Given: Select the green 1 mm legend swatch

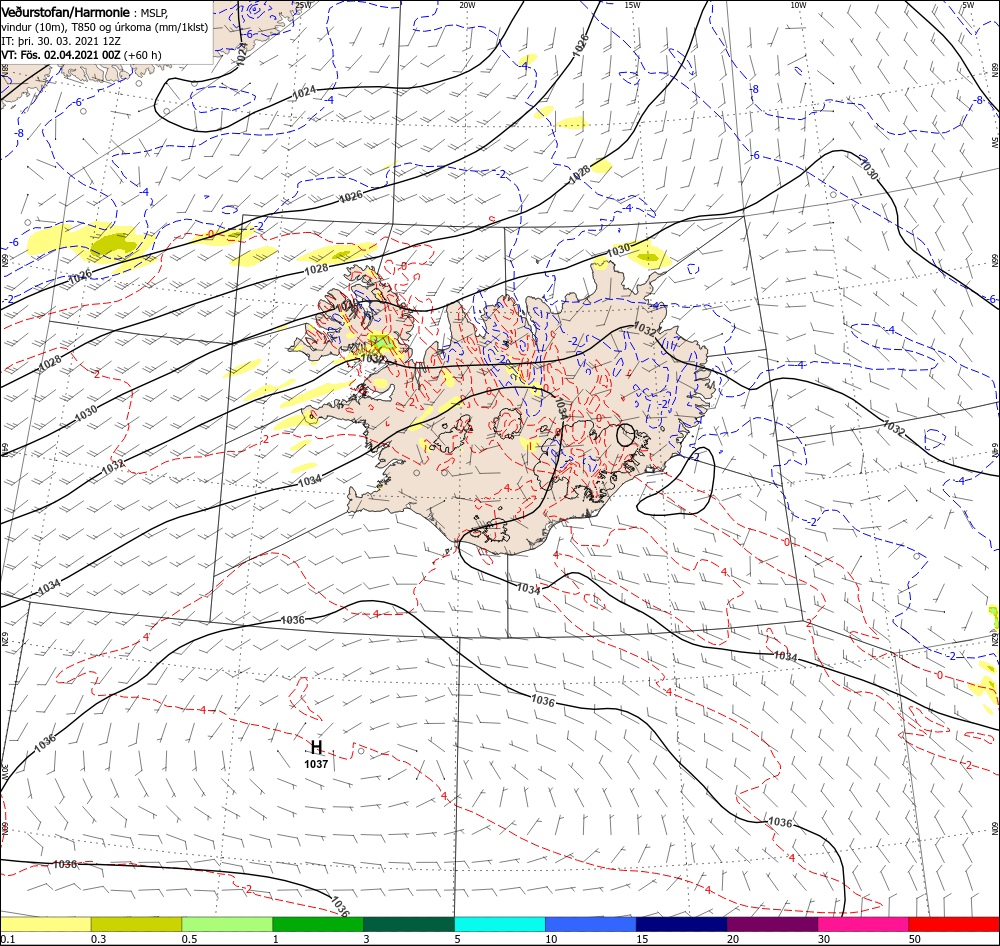Looking at the screenshot, I should click(318, 924).
